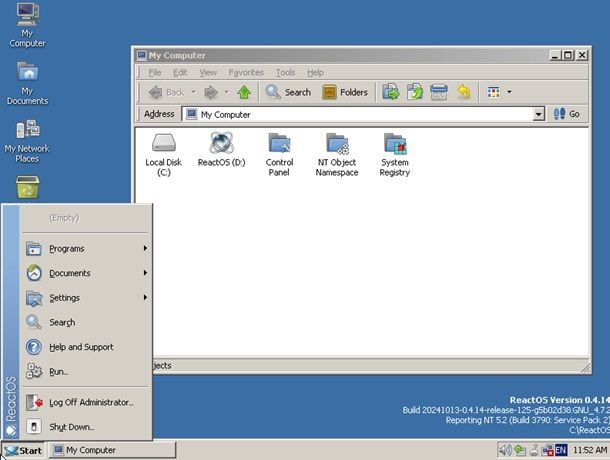Maximize the My Computer window
This screenshot has width=610, height=460.
[x=568, y=55]
